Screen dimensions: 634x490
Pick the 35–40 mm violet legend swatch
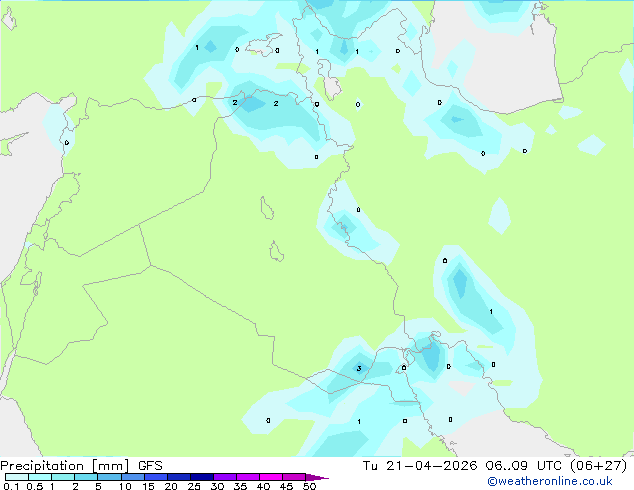pos(247,477)
